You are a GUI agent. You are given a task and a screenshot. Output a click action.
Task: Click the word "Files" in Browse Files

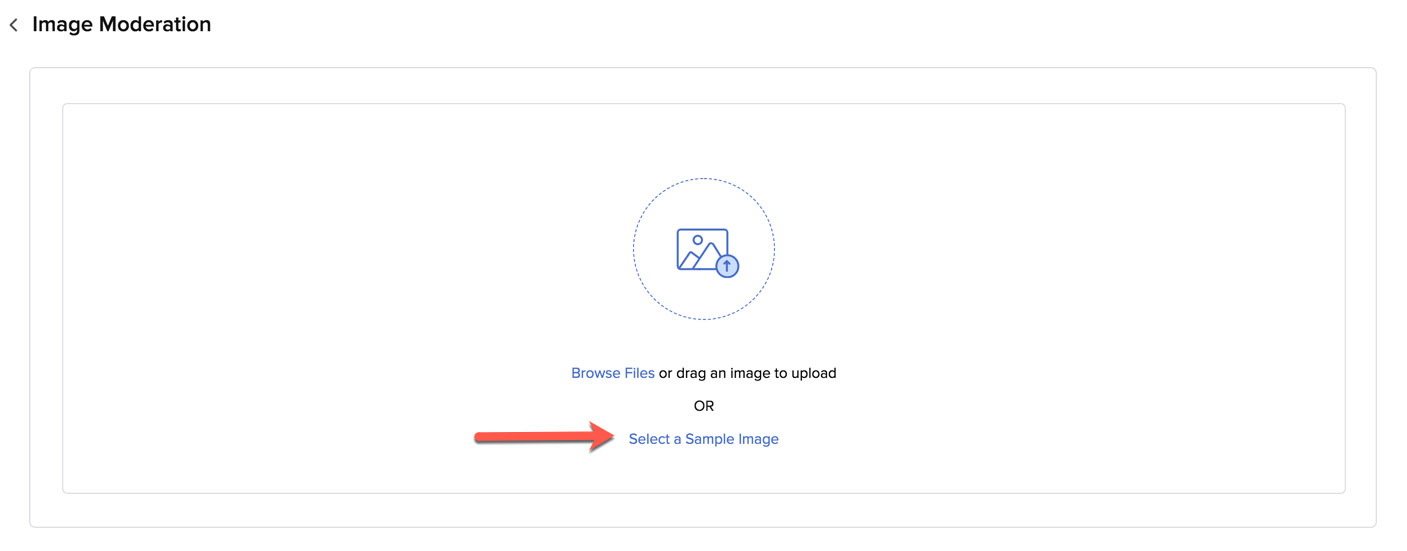tap(639, 373)
